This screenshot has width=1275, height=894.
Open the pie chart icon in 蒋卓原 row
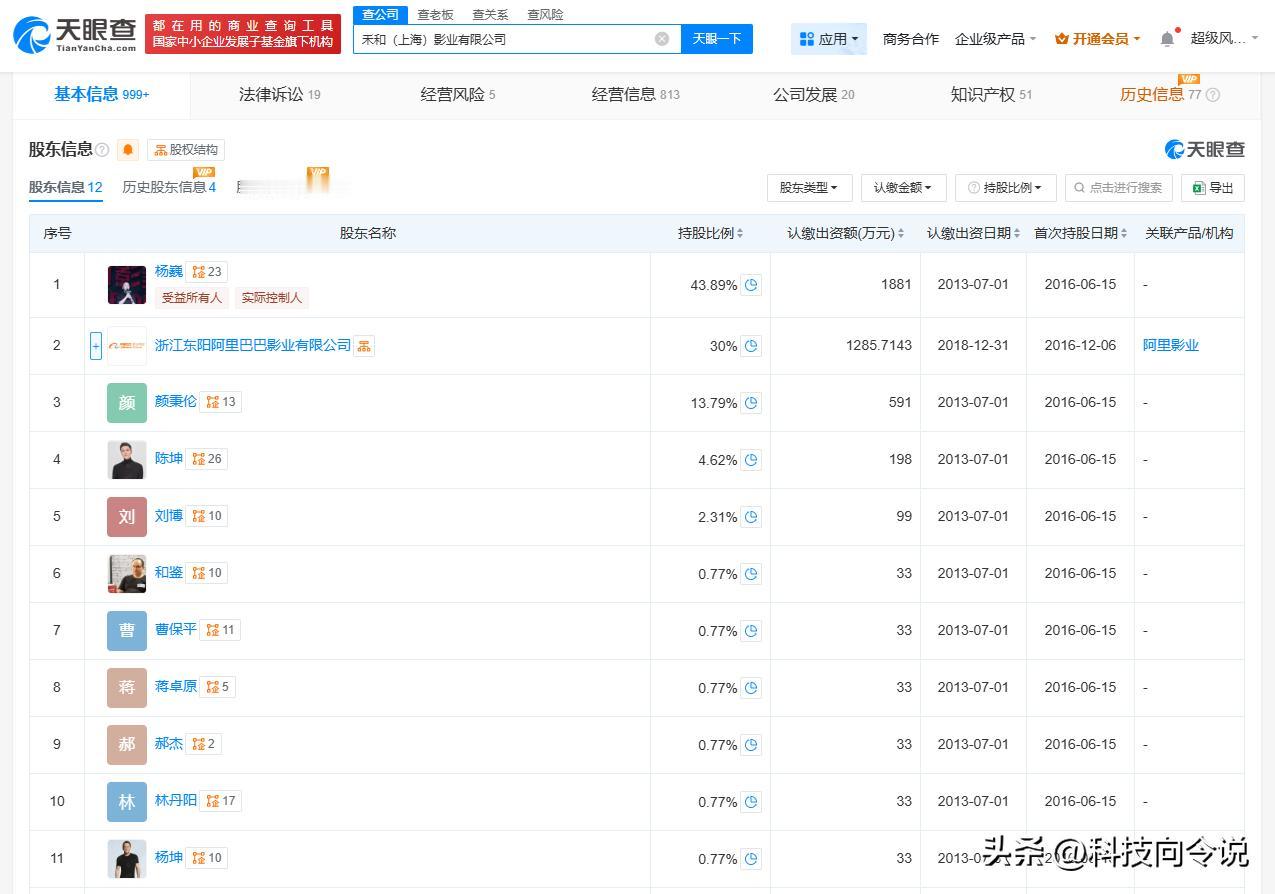point(751,688)
